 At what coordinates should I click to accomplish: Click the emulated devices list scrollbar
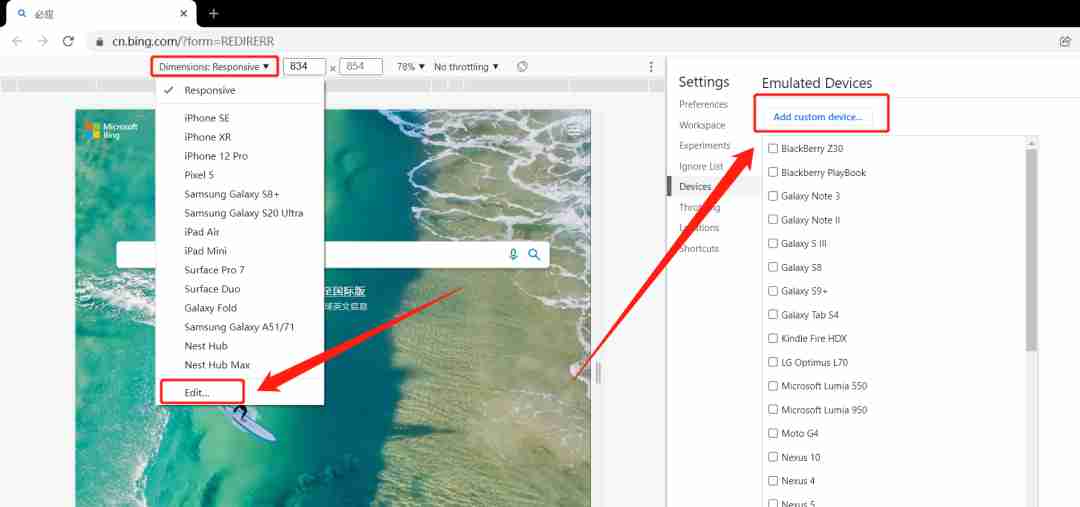pyautogui.click(x=1031, y=248)
